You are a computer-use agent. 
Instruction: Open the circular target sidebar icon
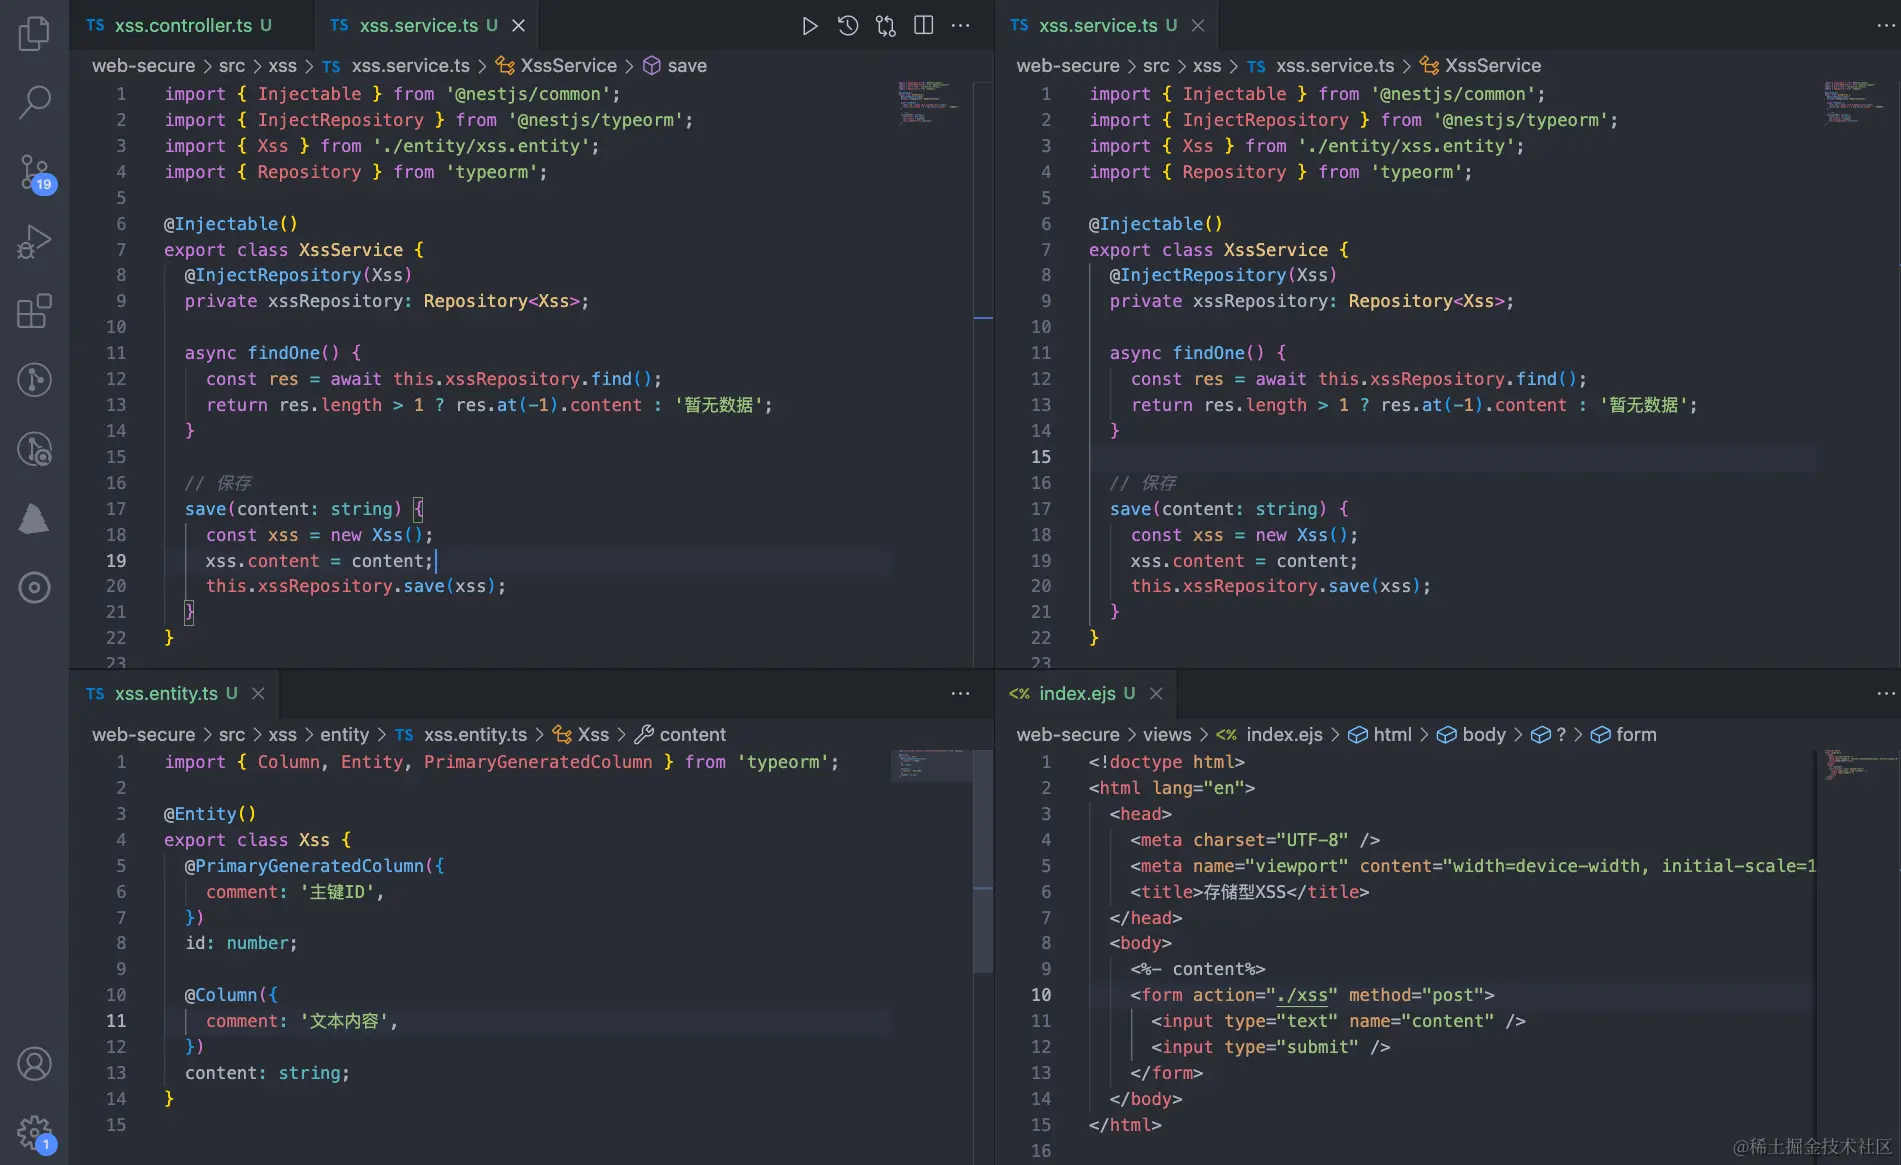coord(34,588)
